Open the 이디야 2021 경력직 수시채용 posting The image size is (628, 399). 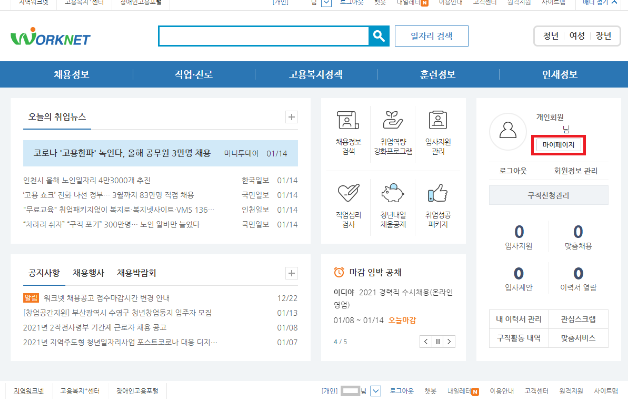(393, 298)
